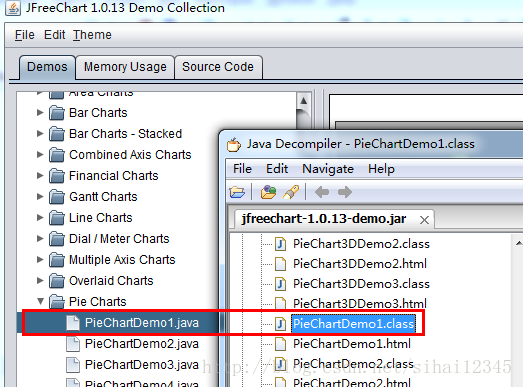Click the Financial Charts folder icon
This screenshot has height=387, width=523.
pyautogui.click(x=56, y=176)
